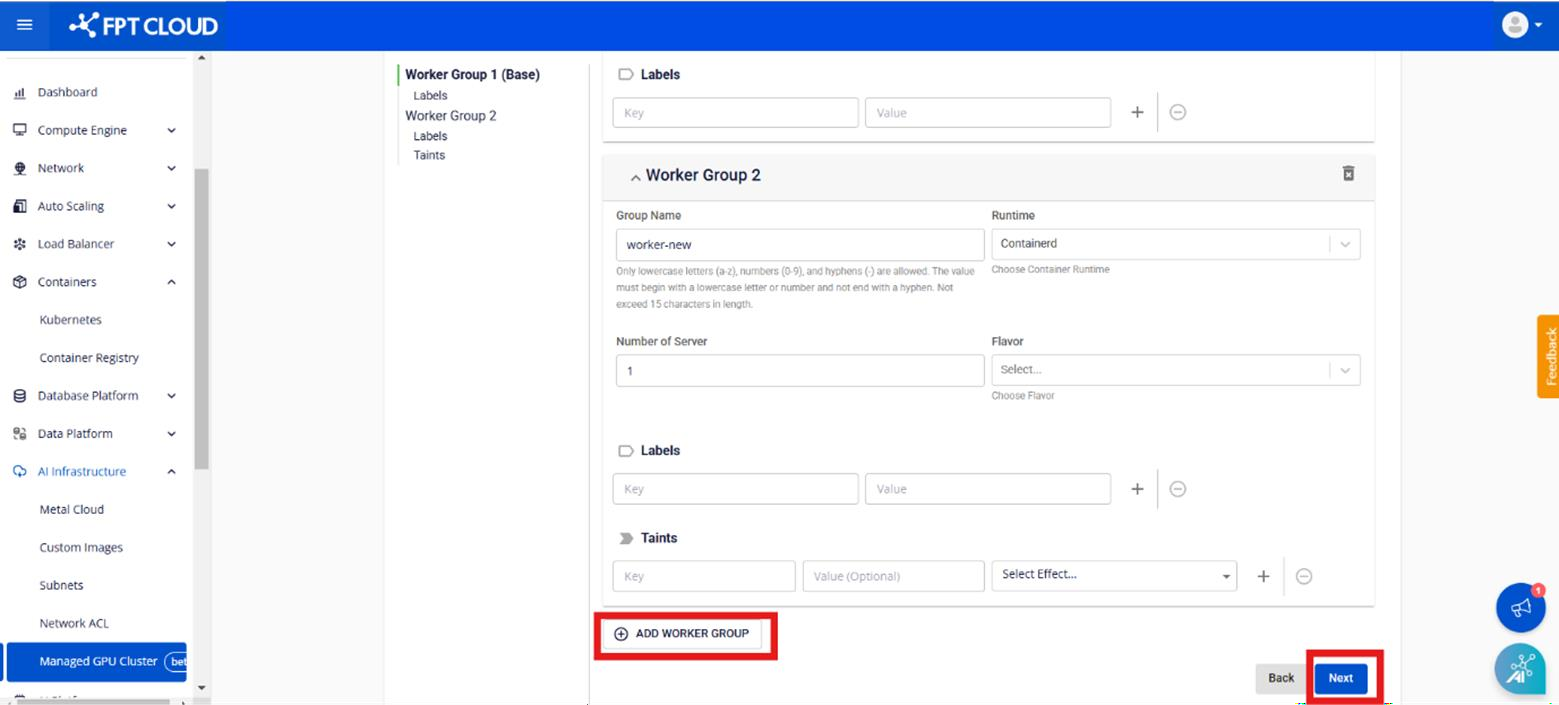Open the Flavor select dropdown
Image resolution: width=1559 pixels, height=705 pixels.
click(1174, 370)
